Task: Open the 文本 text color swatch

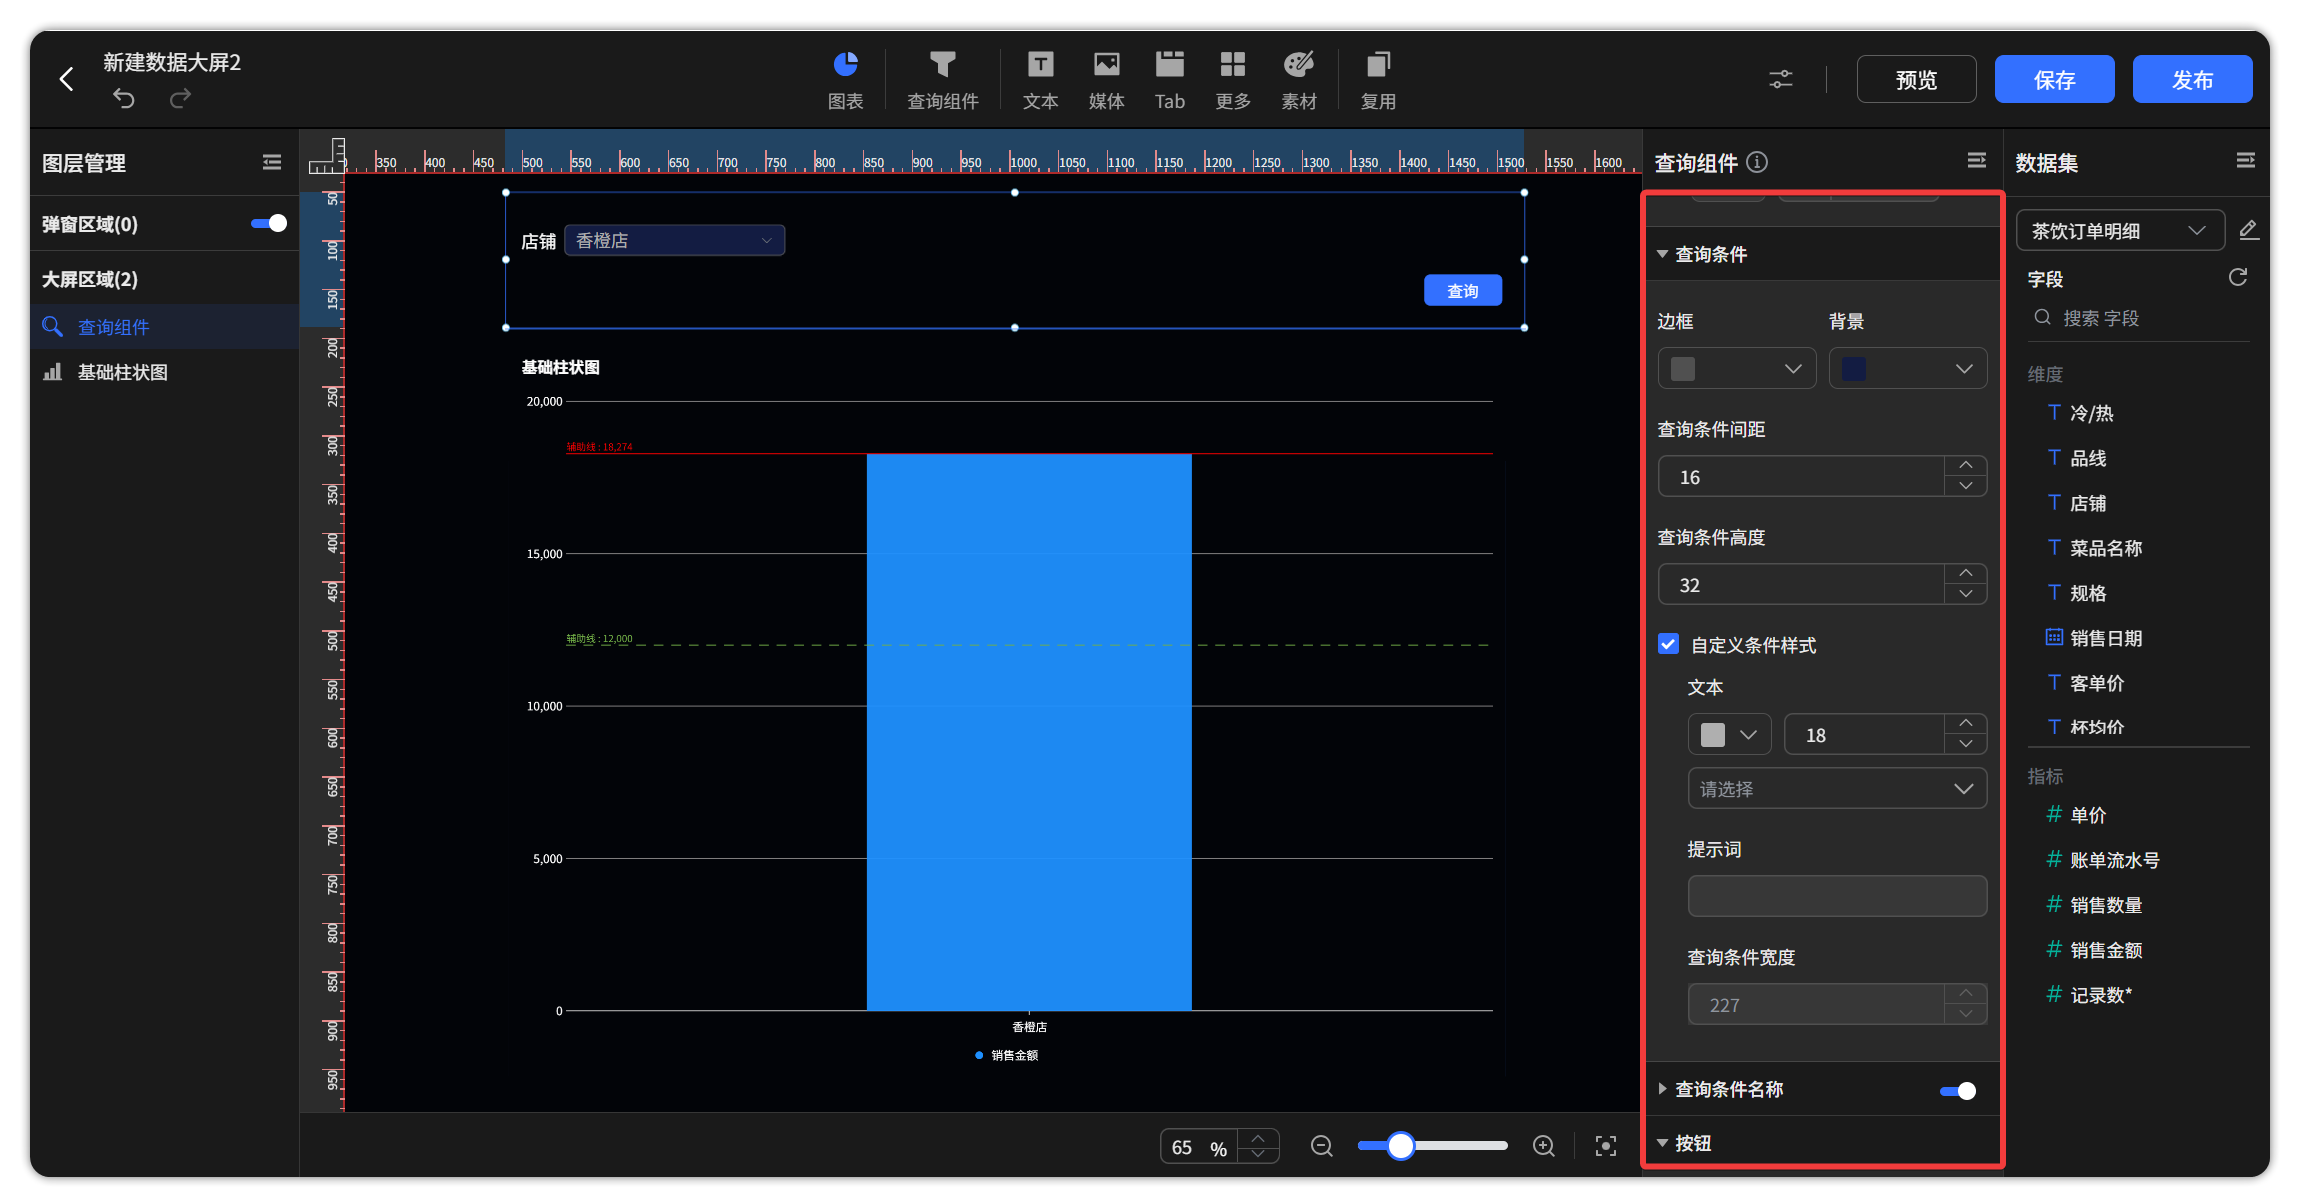Action: tap(1730, 735)
